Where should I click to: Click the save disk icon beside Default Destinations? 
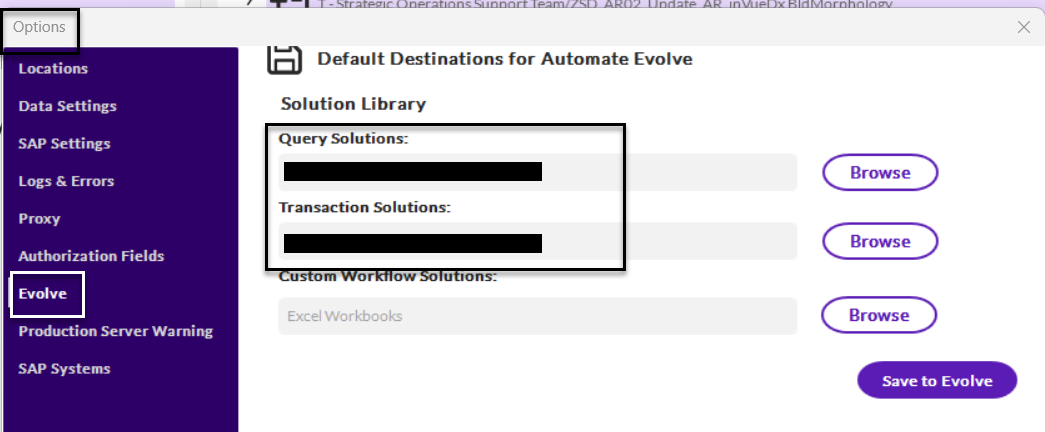[285, 59]
